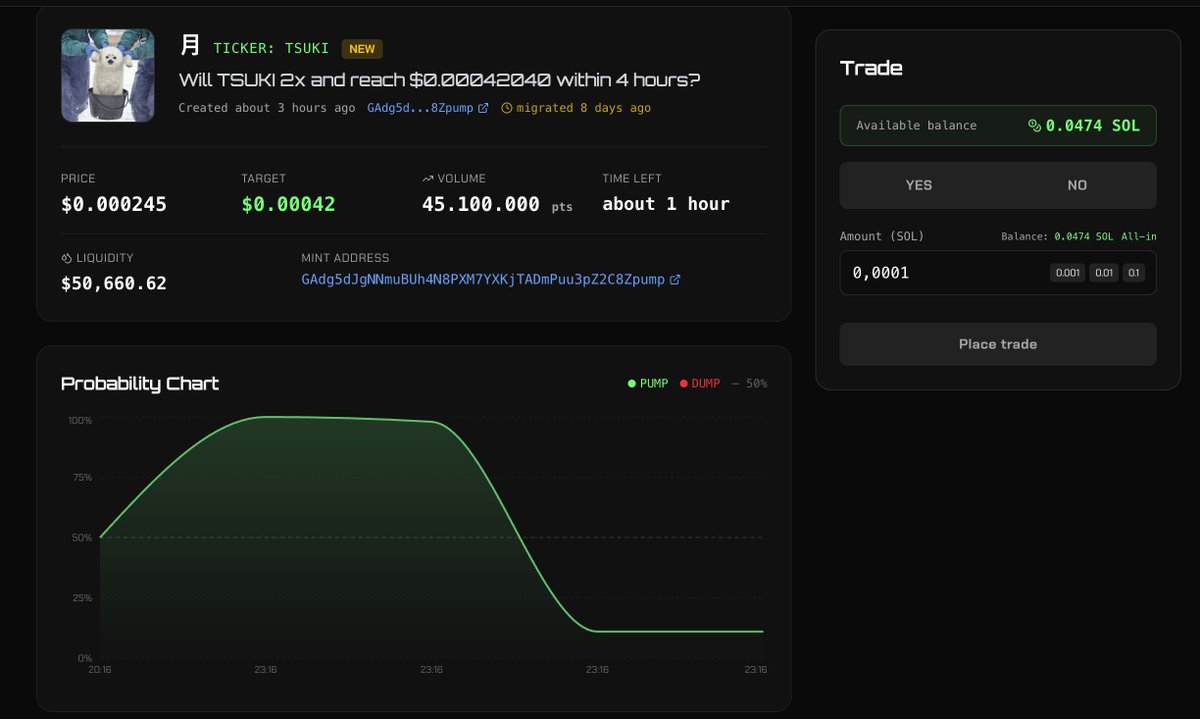Select the YES trade option
The width and height of the screenshot is (1200, 719).
[x=918, y=185]
